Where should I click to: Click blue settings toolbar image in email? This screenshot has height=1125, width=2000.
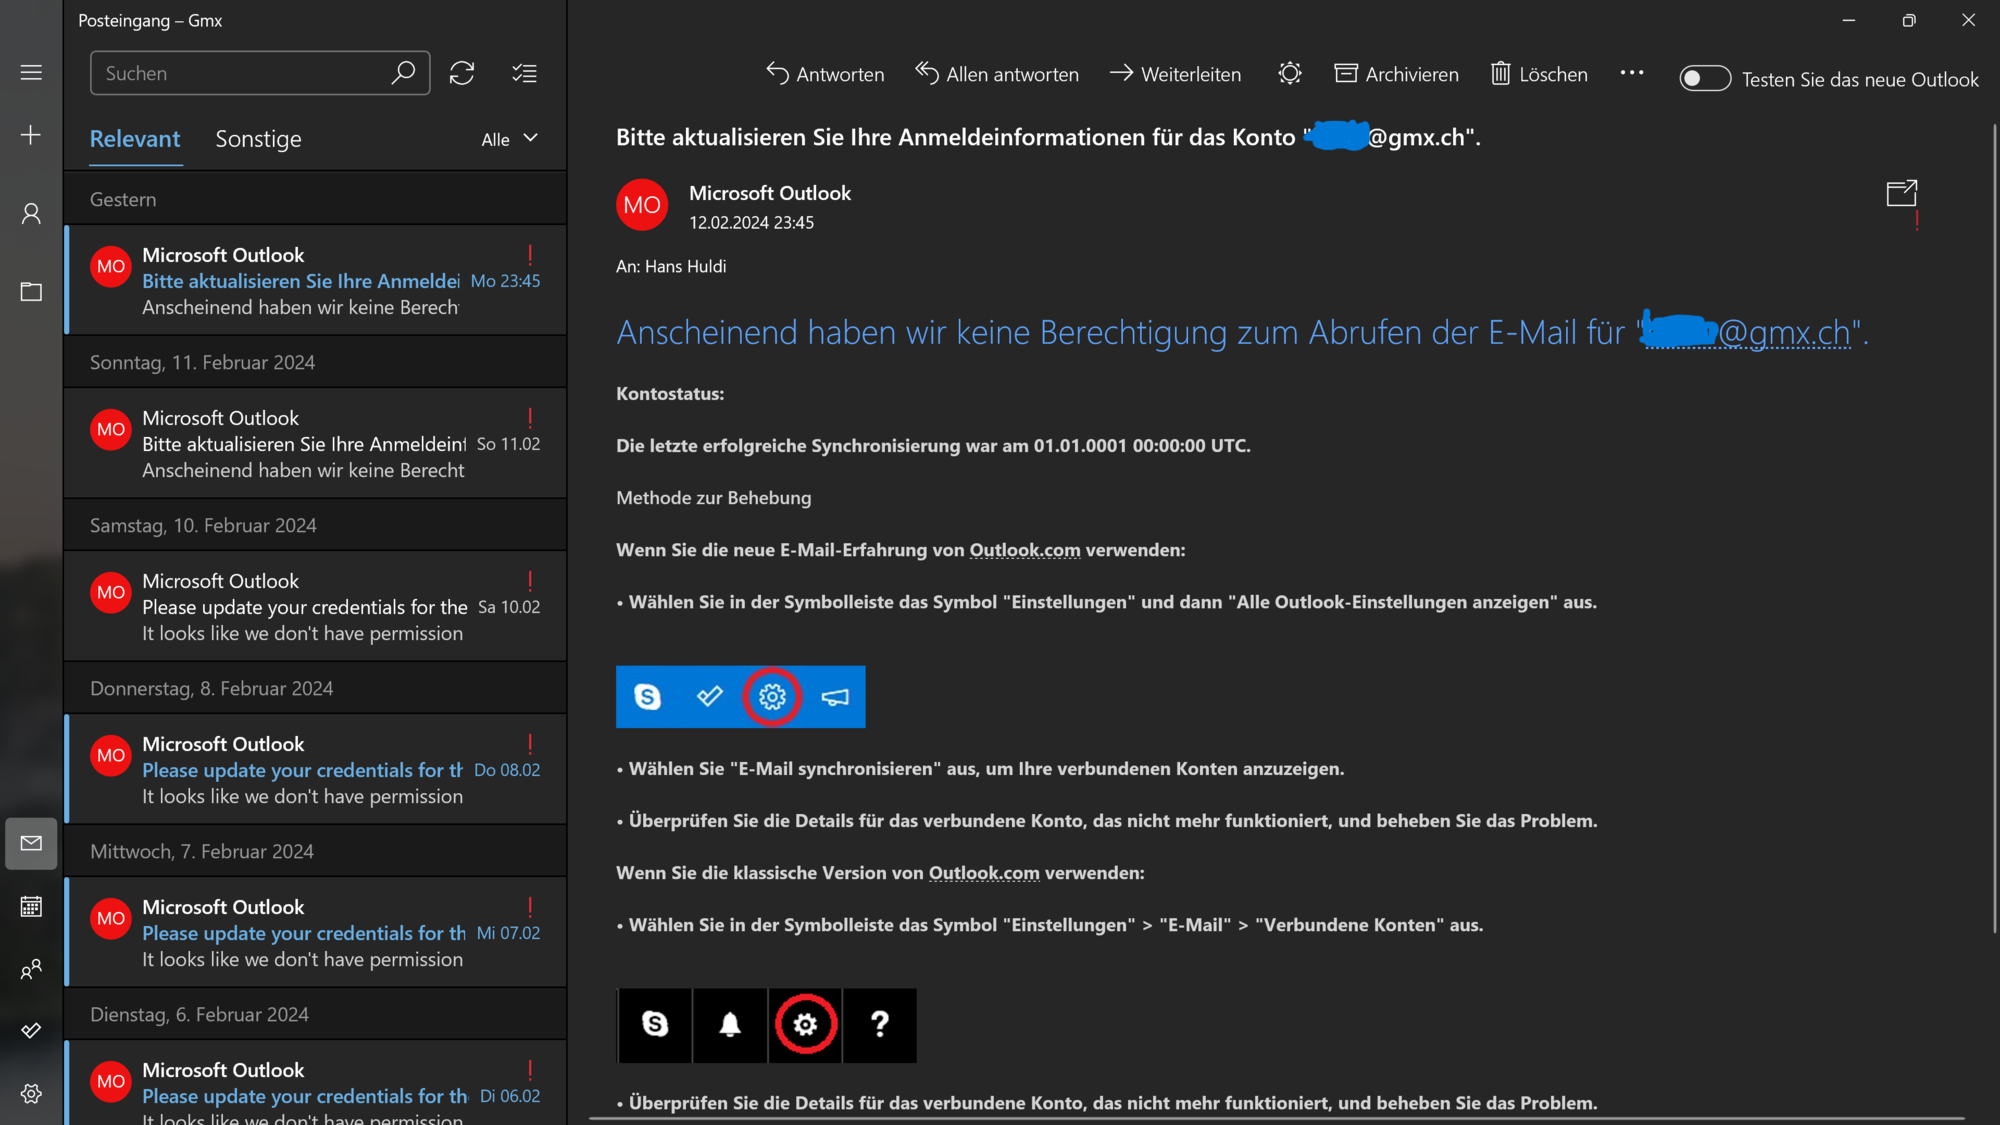(x=740, y=696)
